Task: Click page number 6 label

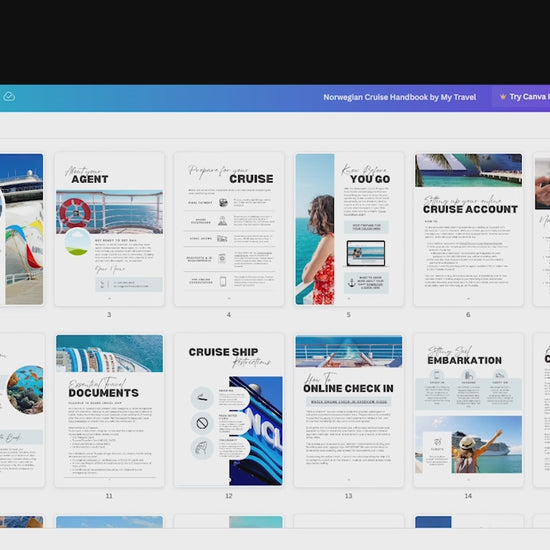Action: (468, 315)
